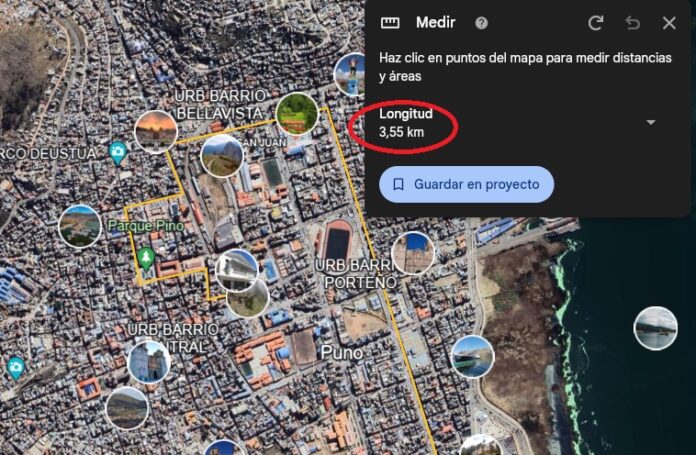
Task: Open the teal camera marker near Arco Deustua
Action: tap(118, 153)
